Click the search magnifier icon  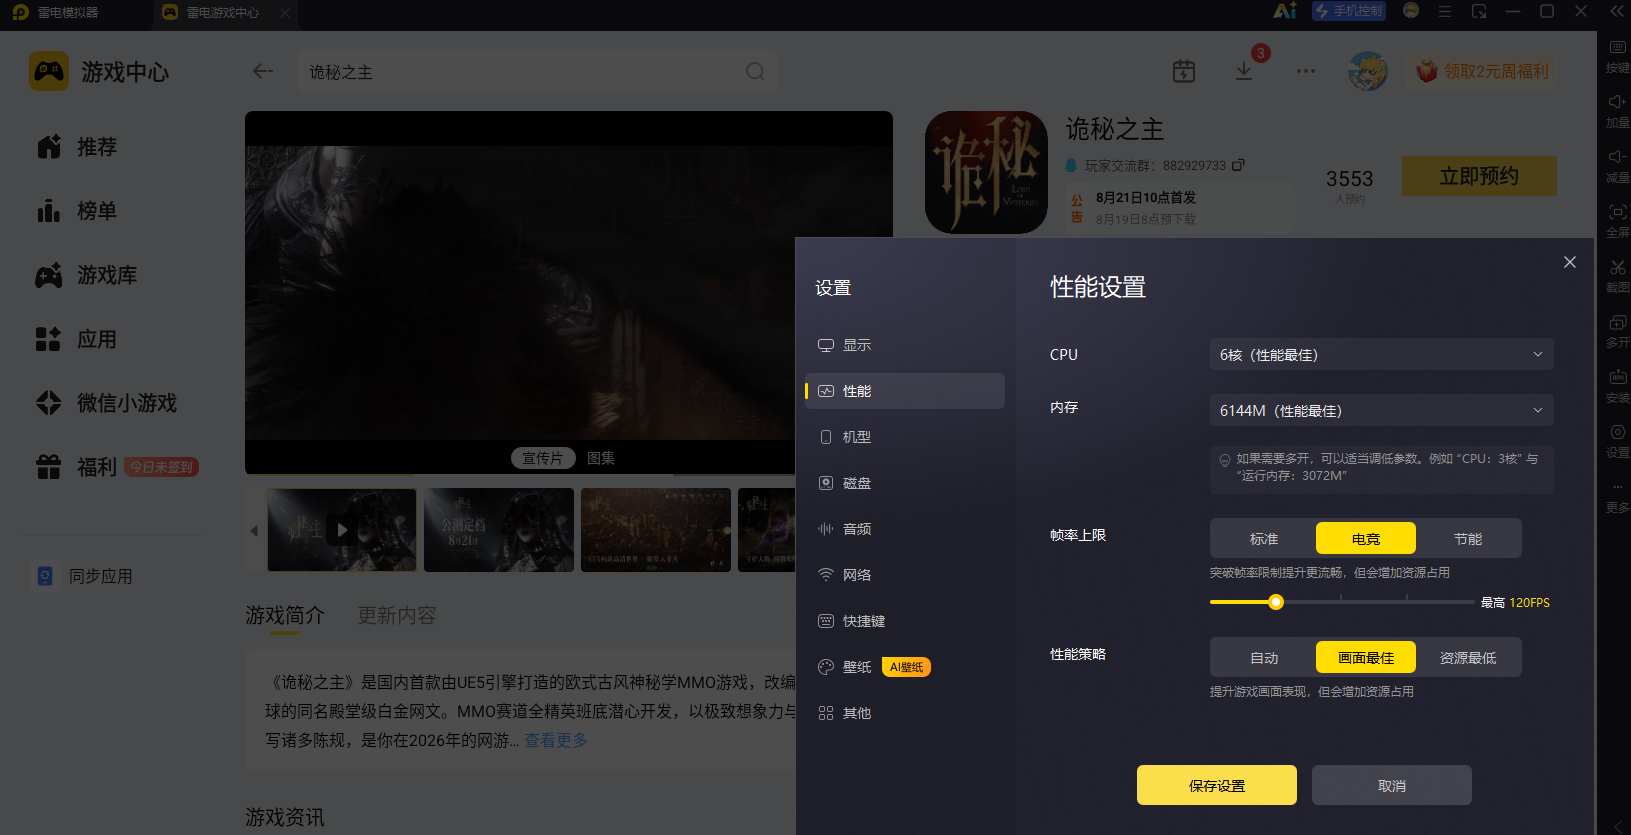(755, 71)
